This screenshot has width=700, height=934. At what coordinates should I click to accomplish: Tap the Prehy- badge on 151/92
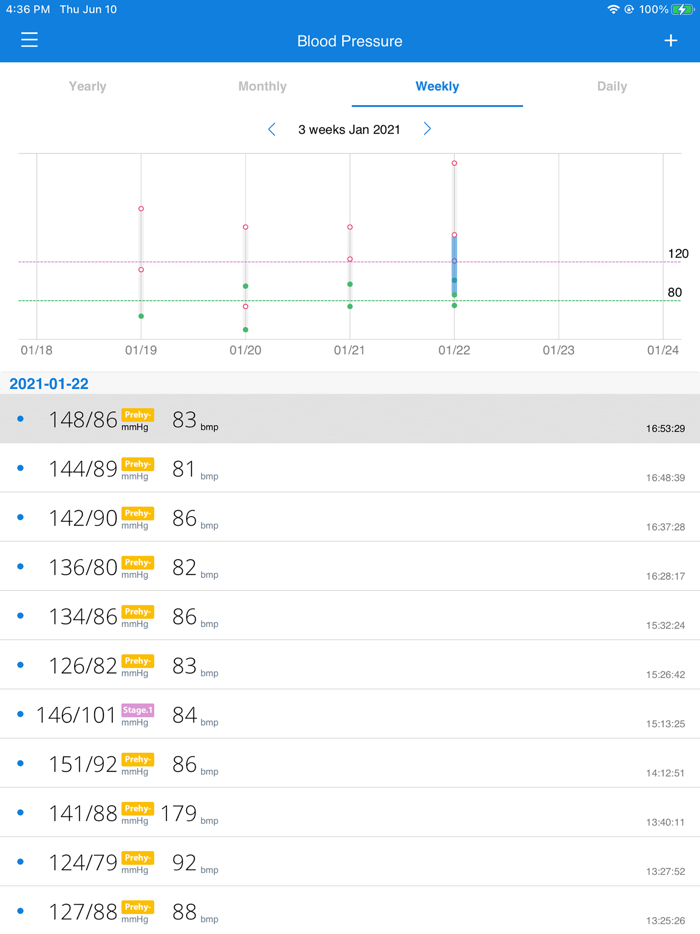[138, 759]
